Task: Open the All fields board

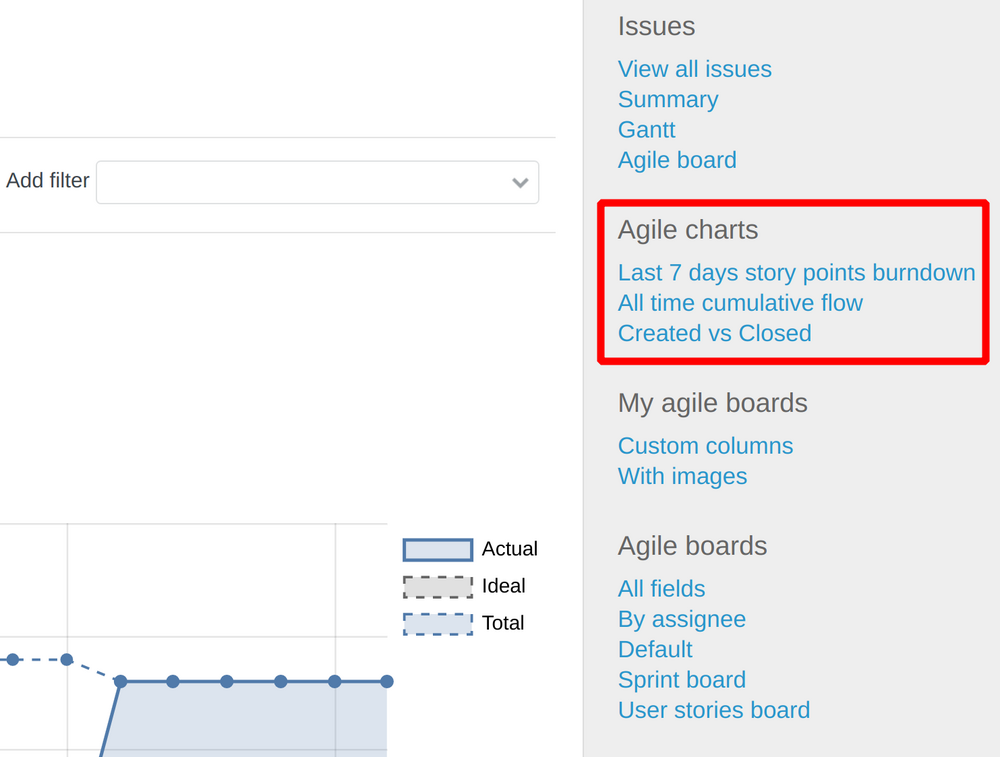Action: pyautogui.click(x=661, y=589)
